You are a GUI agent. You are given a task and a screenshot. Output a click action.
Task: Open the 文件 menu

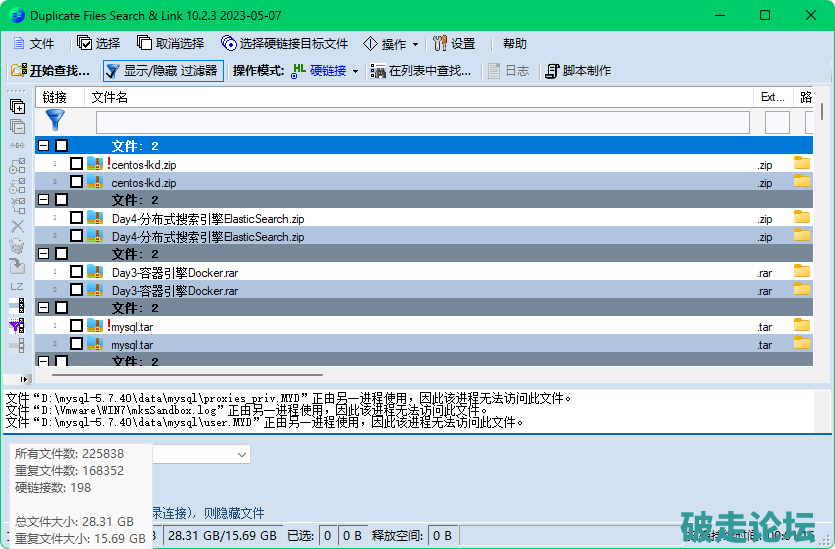click(33, 44)
